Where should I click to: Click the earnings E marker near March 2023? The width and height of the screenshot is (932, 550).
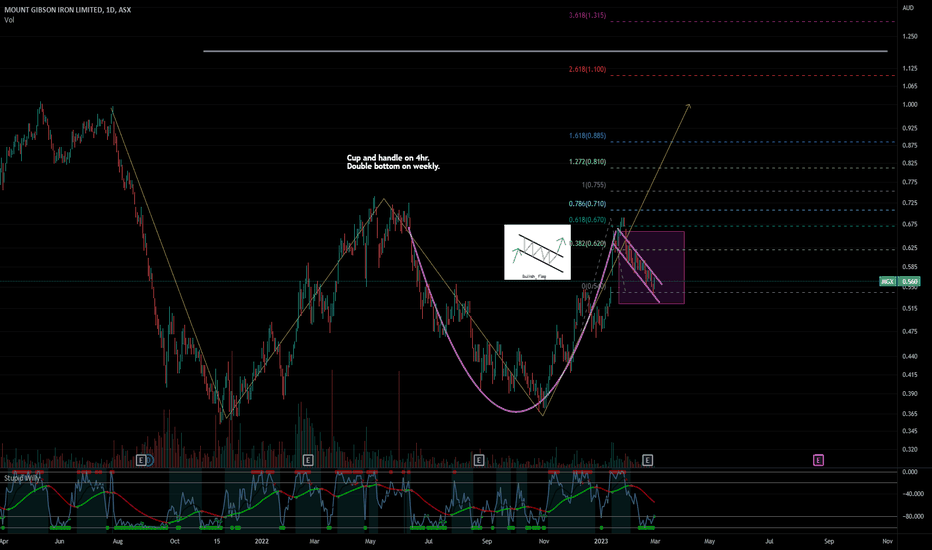(648, 460)
